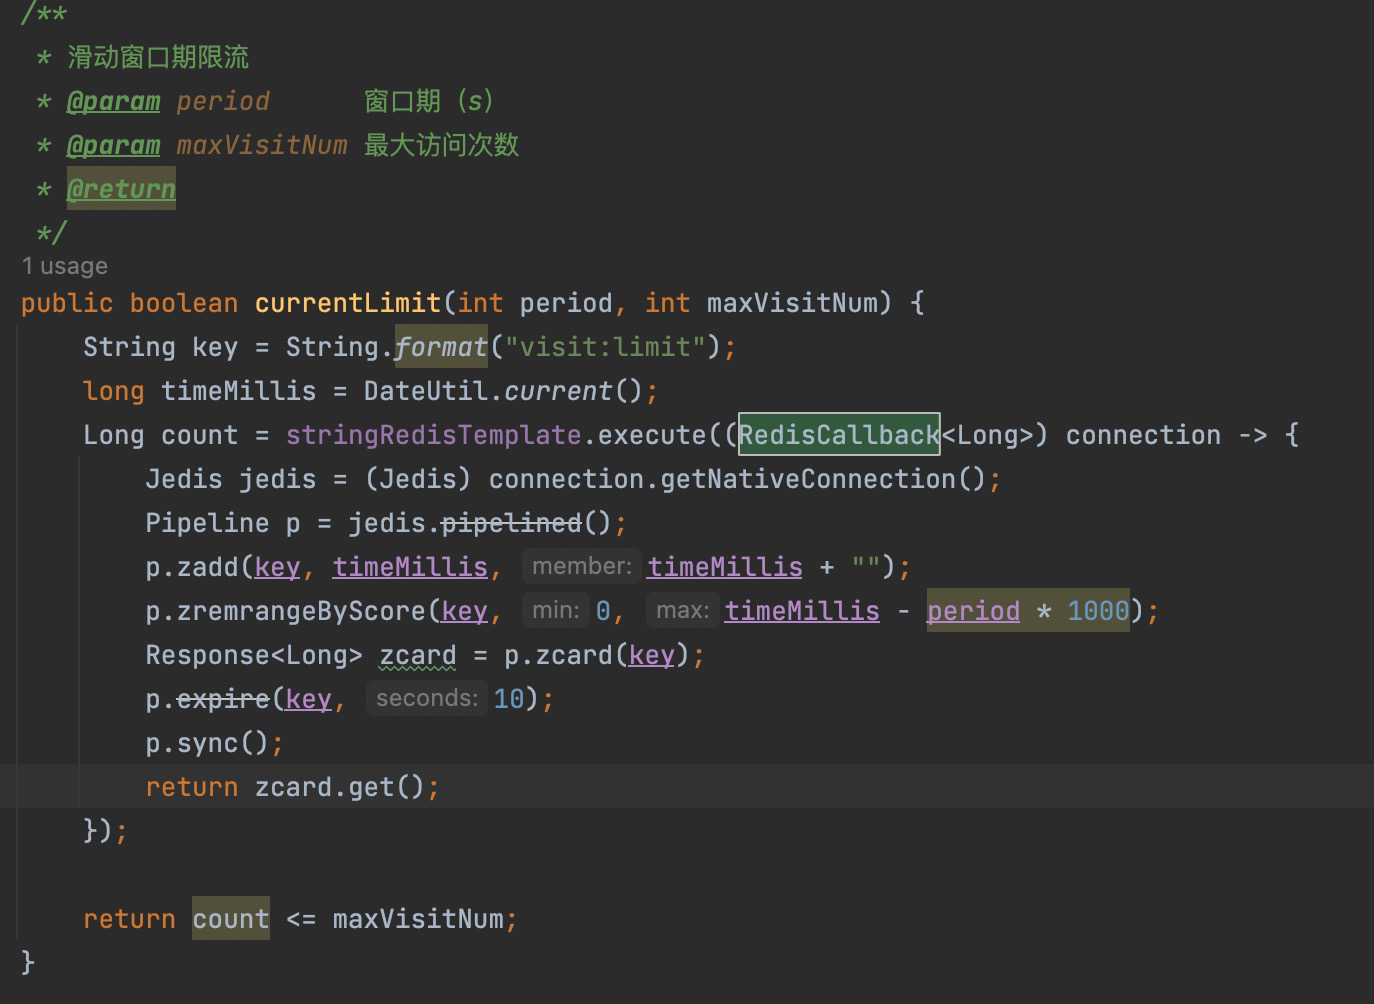Click the zcard variable declaration with warning underline
The width and height of the screenshot is (1374, 1004).
pyautogui.click(x=417, y=655)
